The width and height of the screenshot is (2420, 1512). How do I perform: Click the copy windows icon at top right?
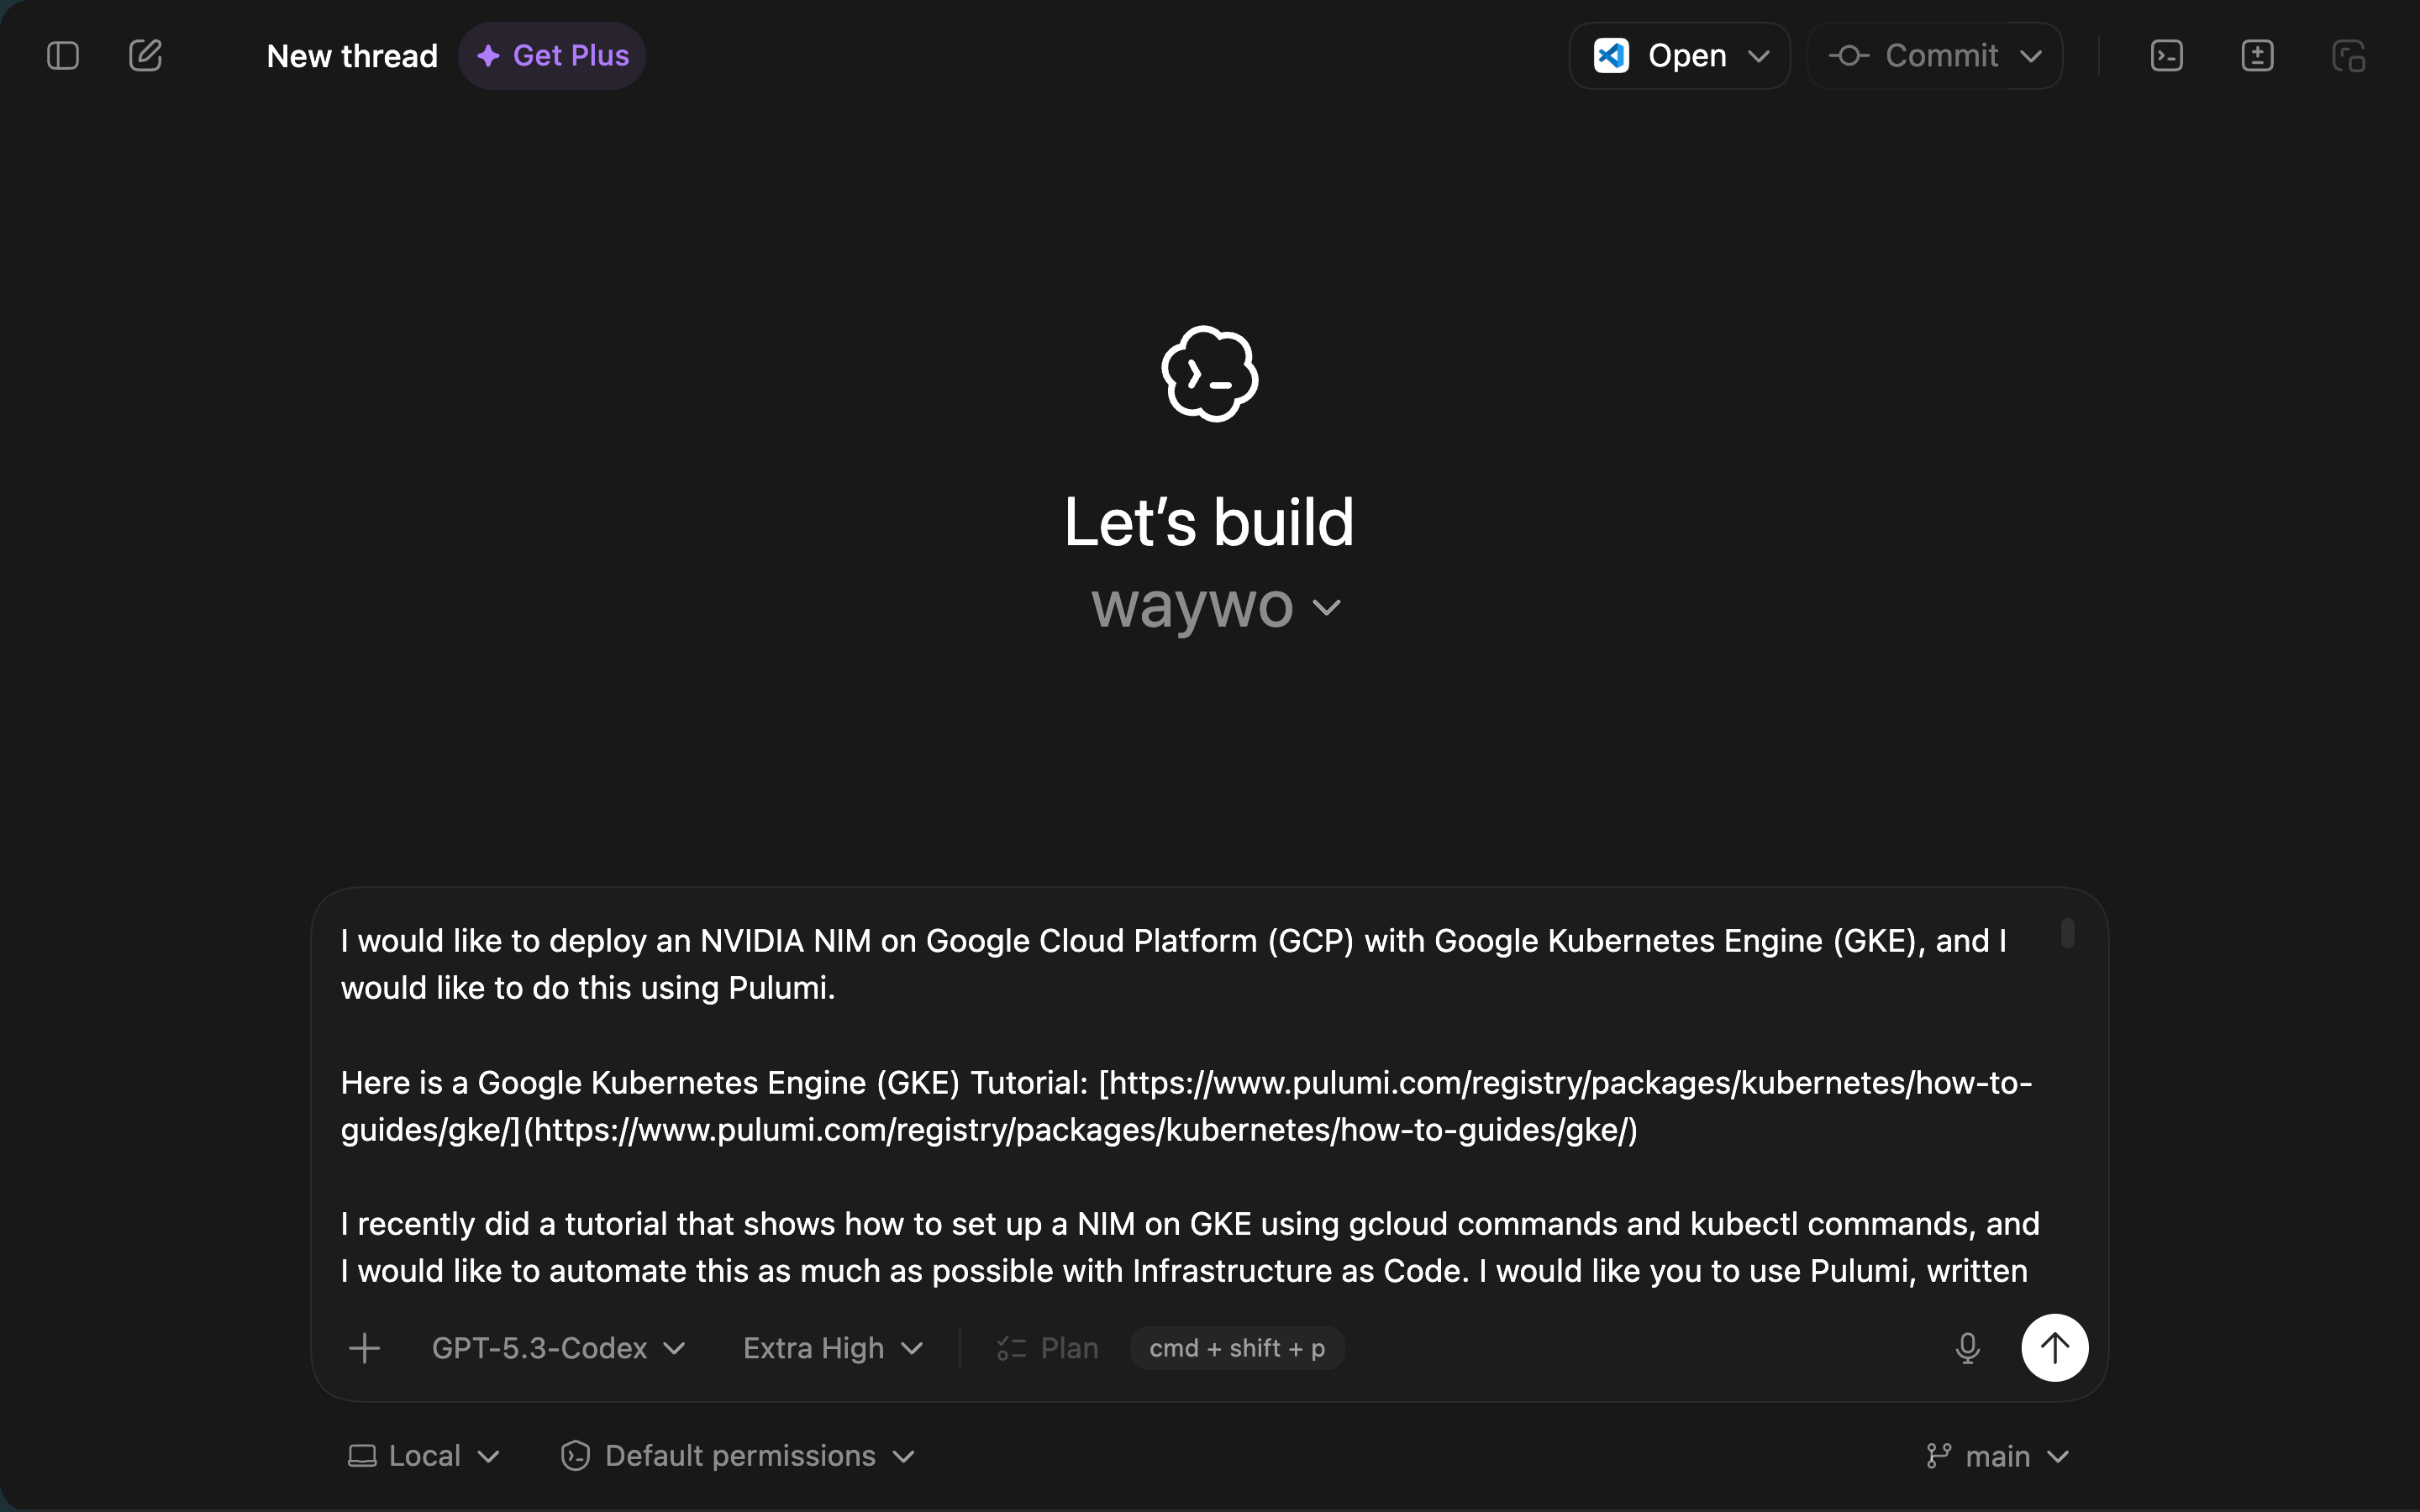click(x=2348, y=56)
